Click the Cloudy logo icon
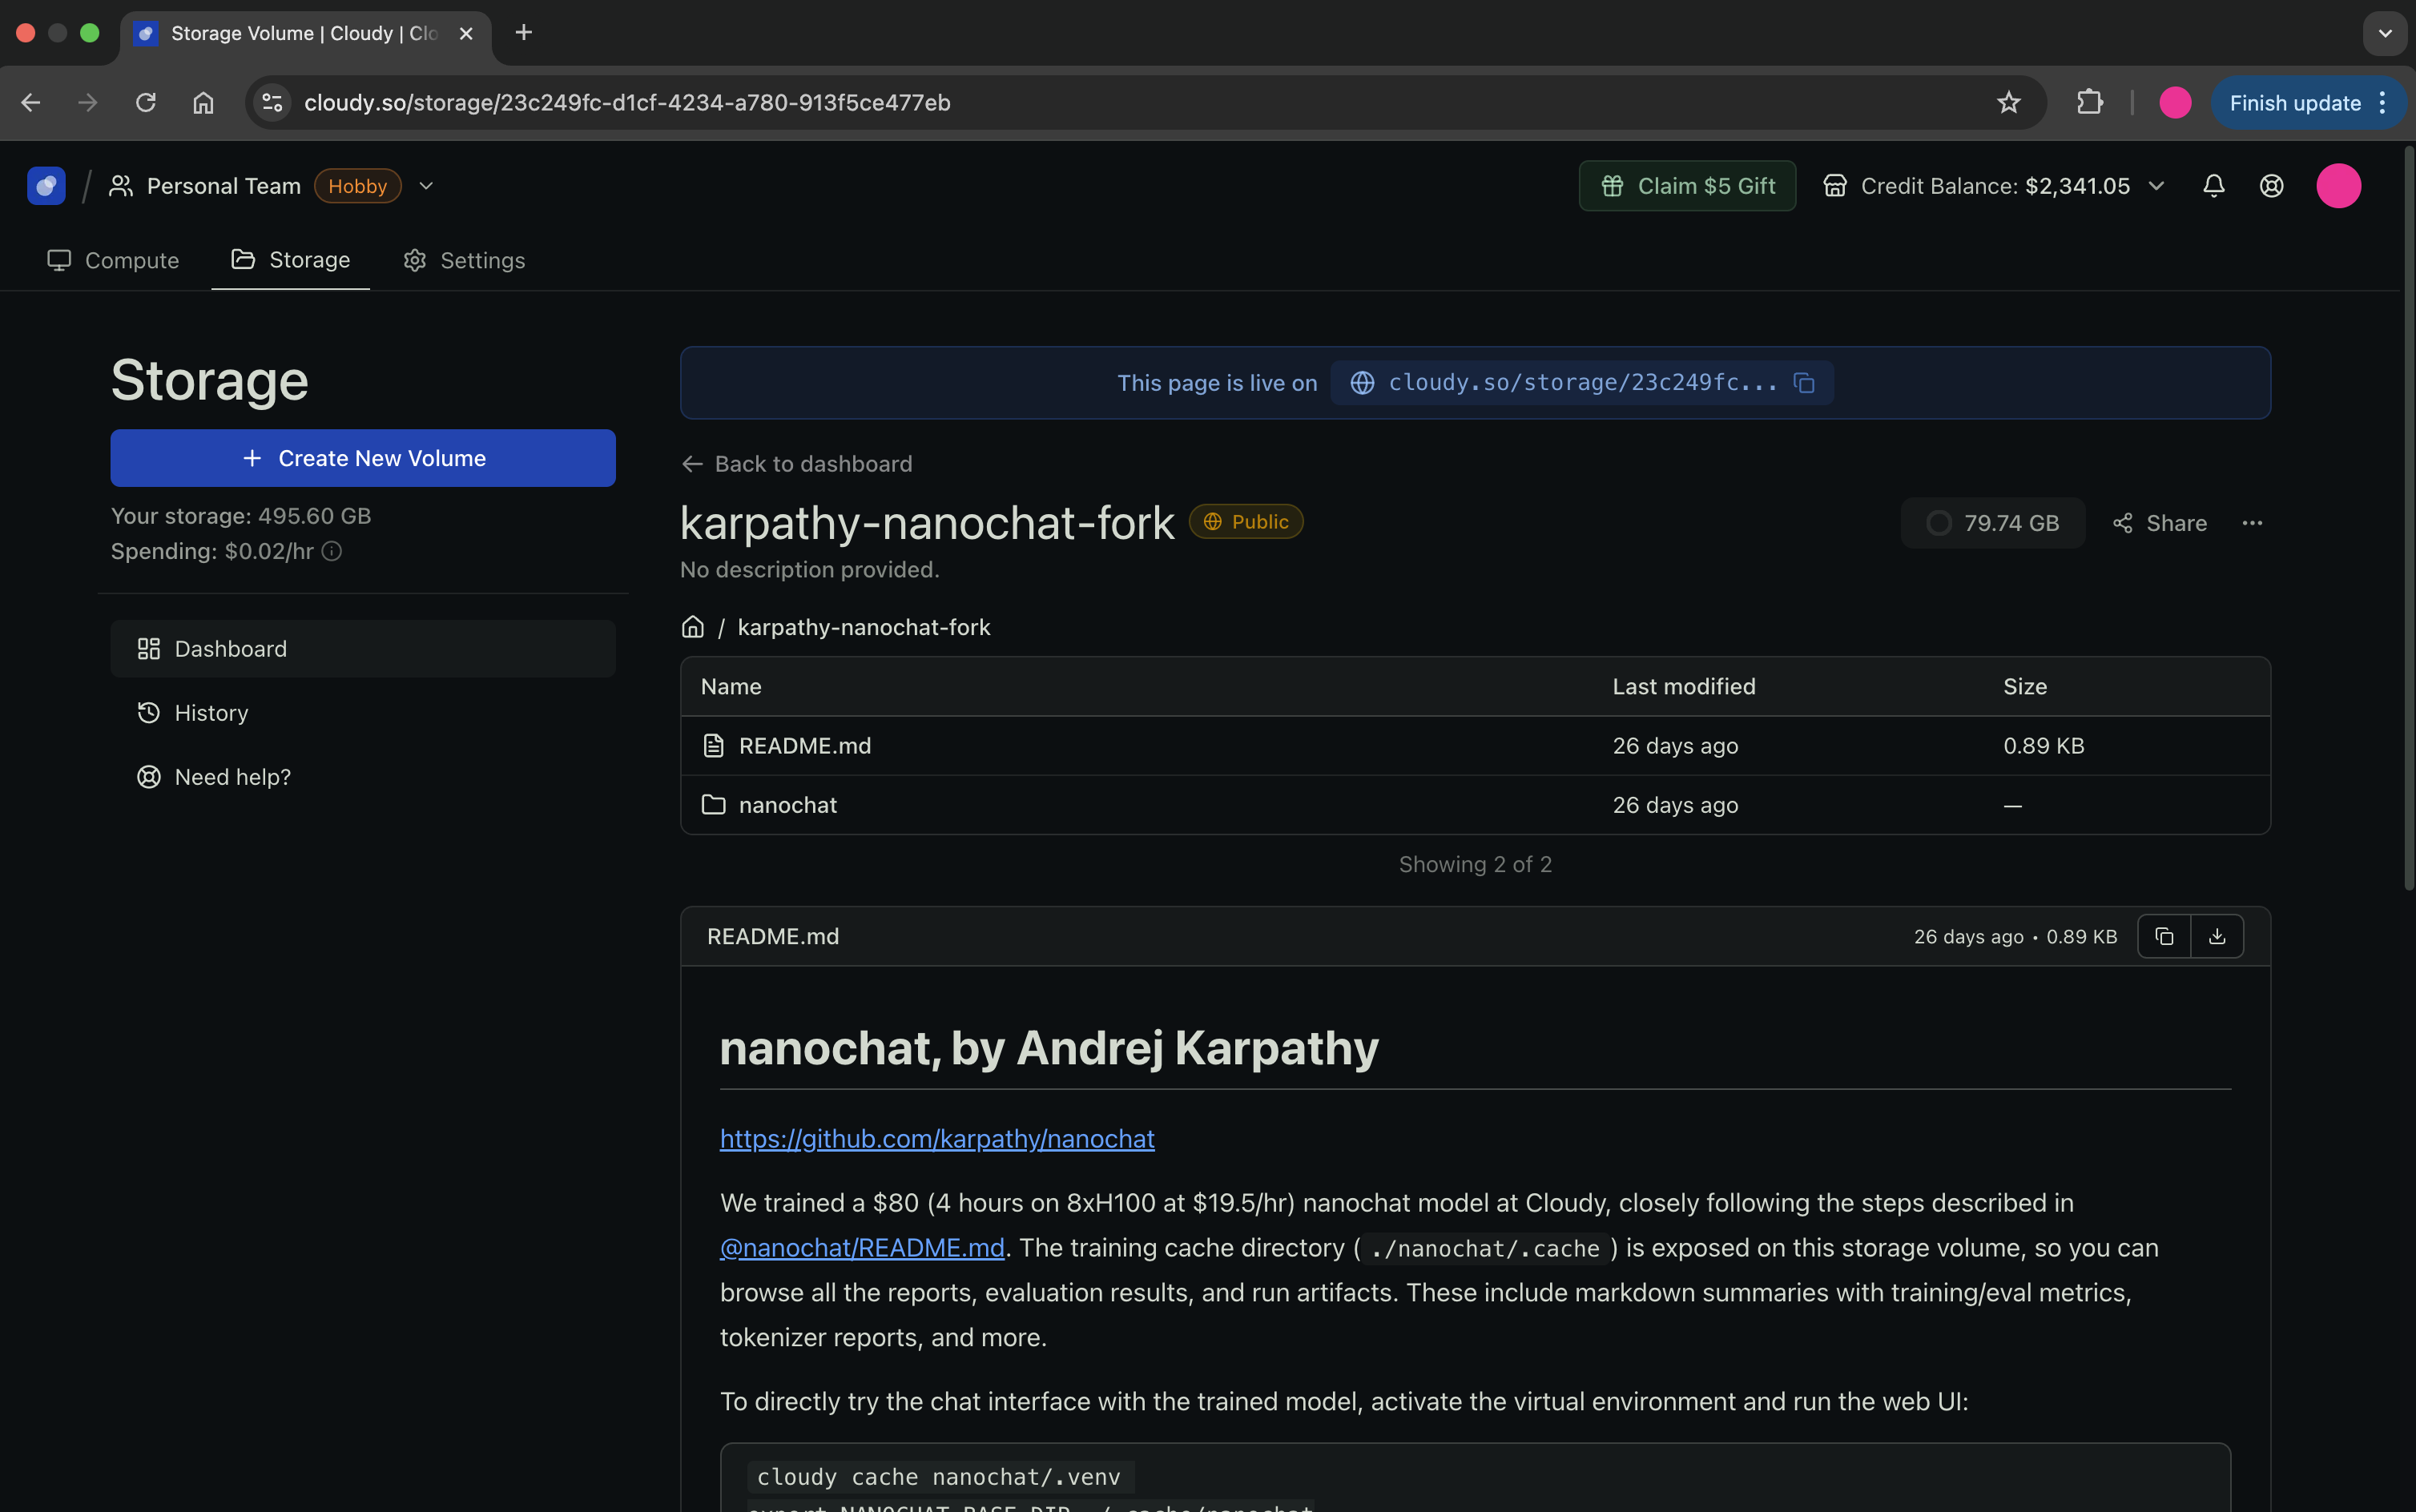Viewport: 2416px width, 1512px height. (46, 186)
